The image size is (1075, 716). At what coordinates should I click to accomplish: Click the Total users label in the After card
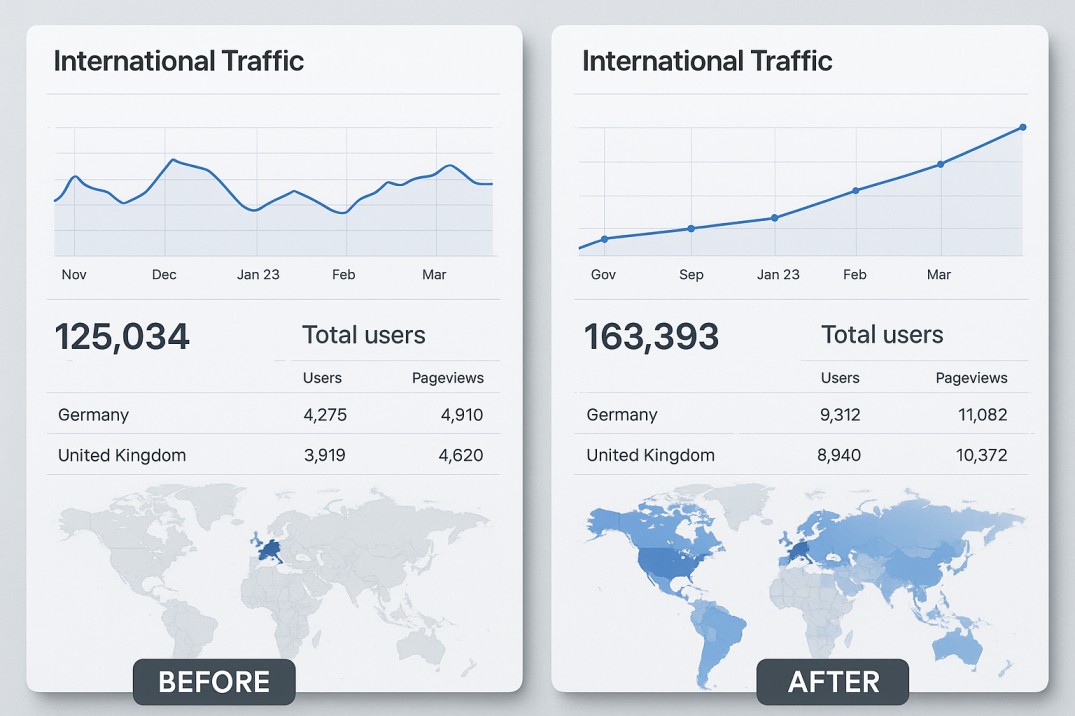point(882,335)
